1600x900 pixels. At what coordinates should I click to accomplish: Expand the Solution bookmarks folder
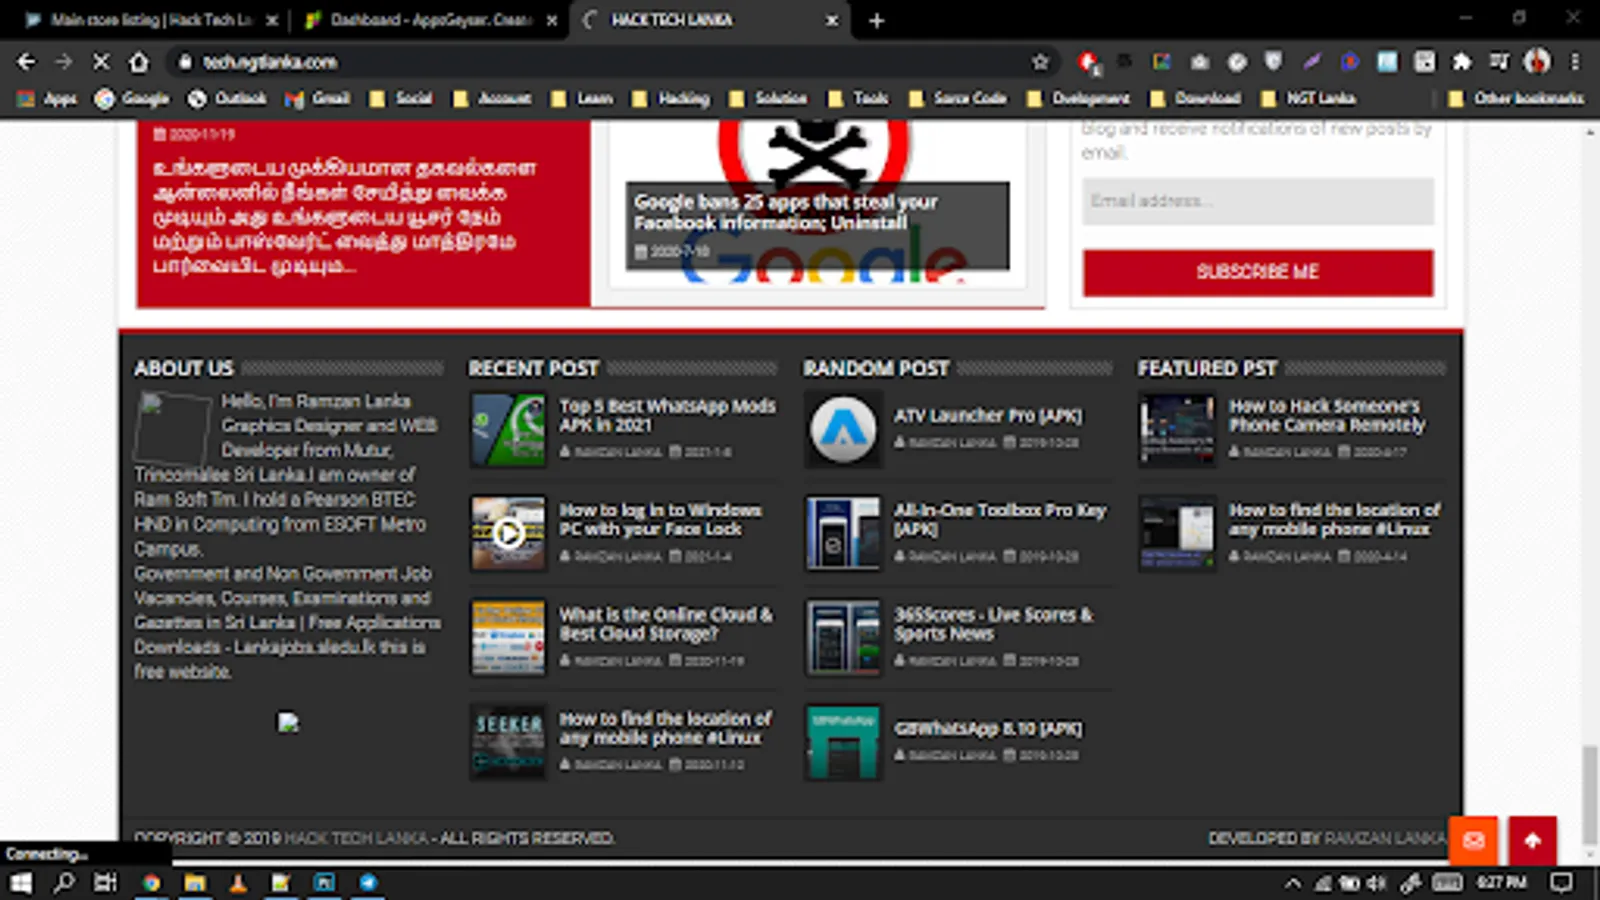(768, 98)
